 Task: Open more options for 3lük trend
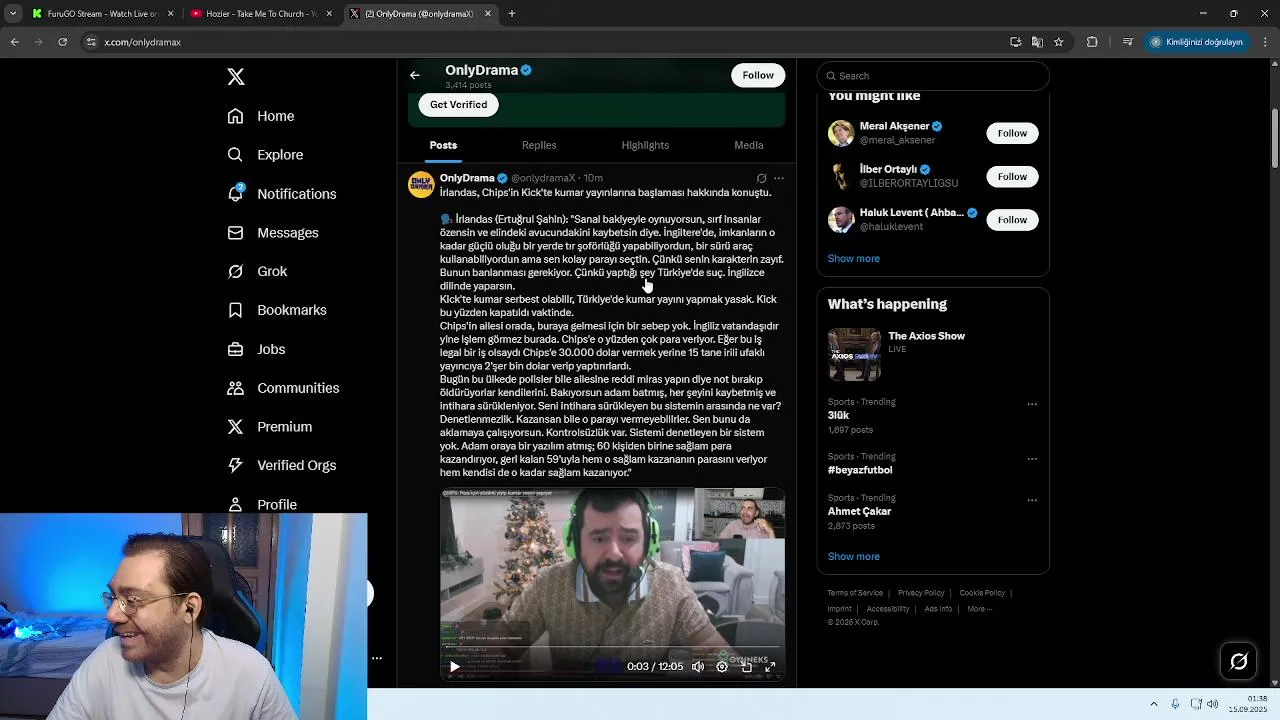coord(1033,405)
